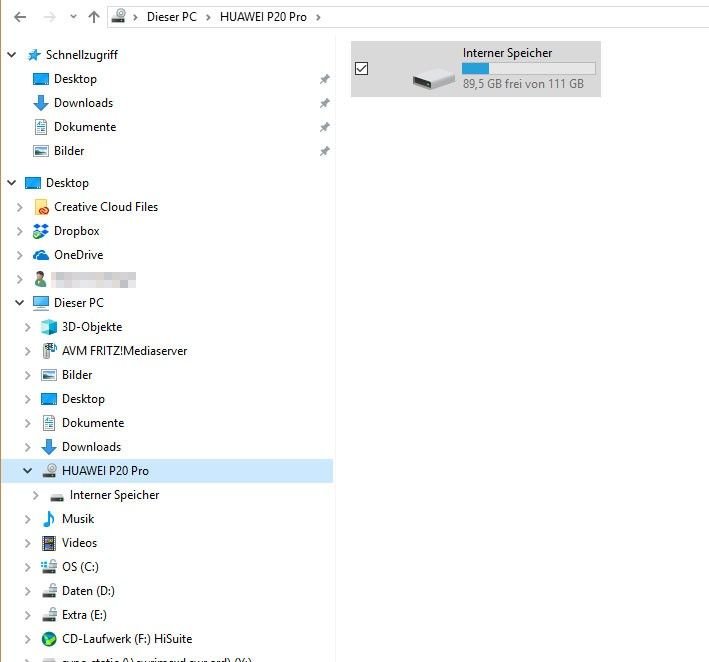Click the Daten (D:) drive icon
Viewport: 709px width, 662px height.
49,591
